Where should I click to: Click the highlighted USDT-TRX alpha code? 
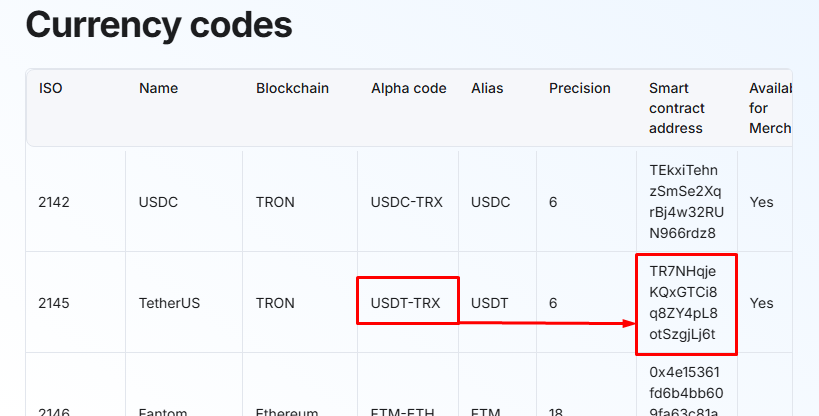(x=406, y=303)
